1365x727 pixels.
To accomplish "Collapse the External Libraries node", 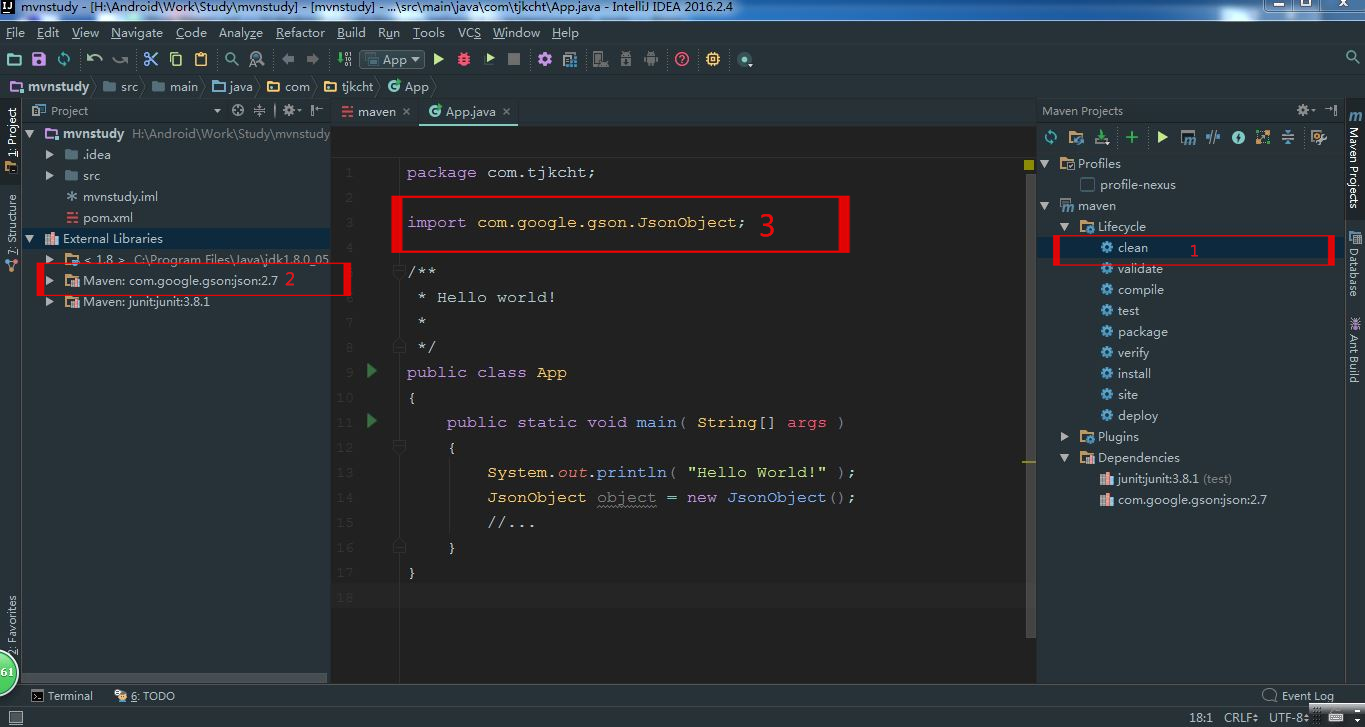I will pyautogui.click(x=30, y=239).
